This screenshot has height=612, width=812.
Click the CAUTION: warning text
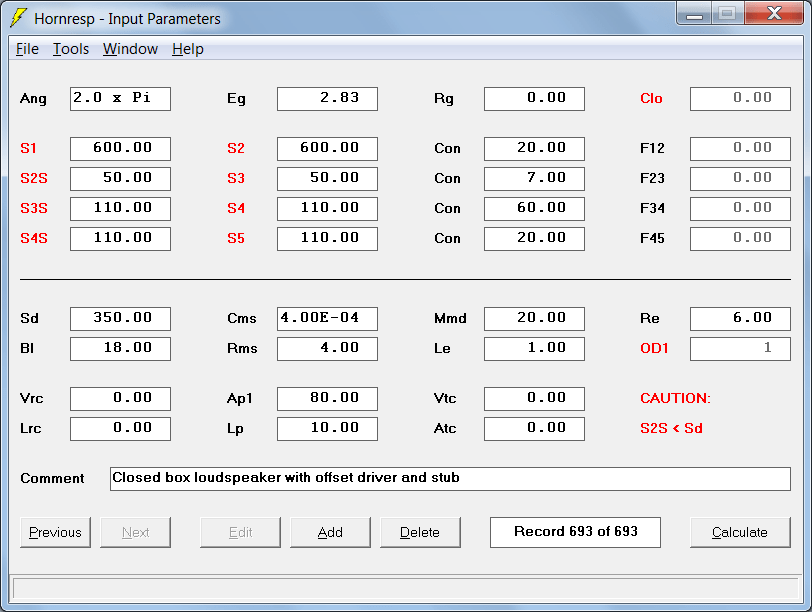point(675,399)
